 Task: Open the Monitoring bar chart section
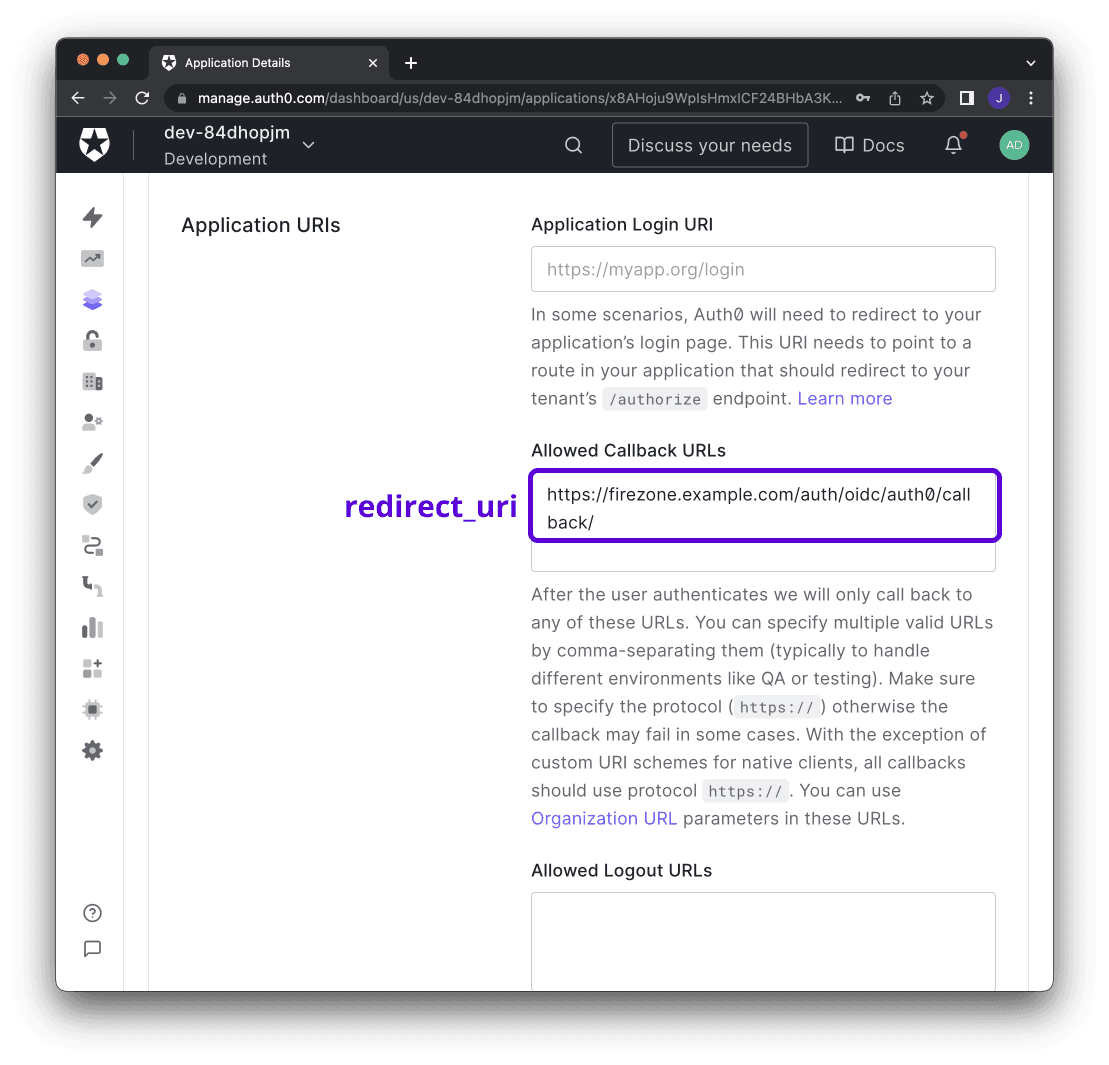[x=92, y=627]
